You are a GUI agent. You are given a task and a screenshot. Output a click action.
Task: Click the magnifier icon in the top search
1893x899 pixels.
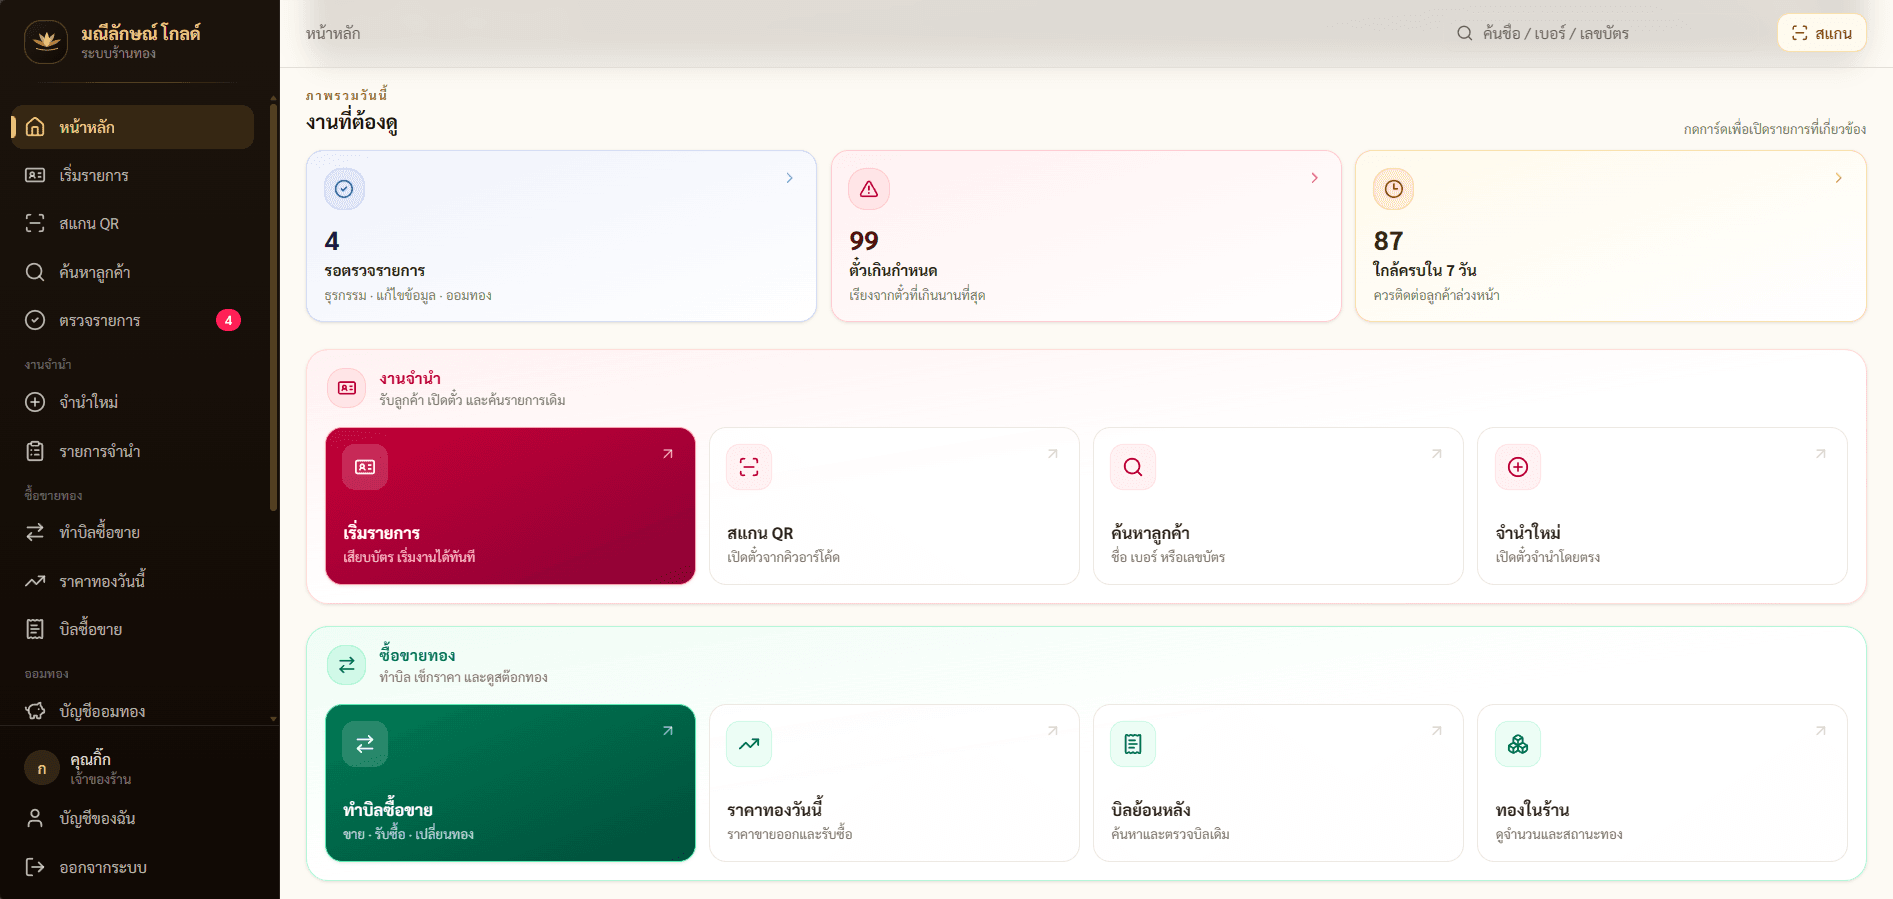click(x=1464, y=33)
